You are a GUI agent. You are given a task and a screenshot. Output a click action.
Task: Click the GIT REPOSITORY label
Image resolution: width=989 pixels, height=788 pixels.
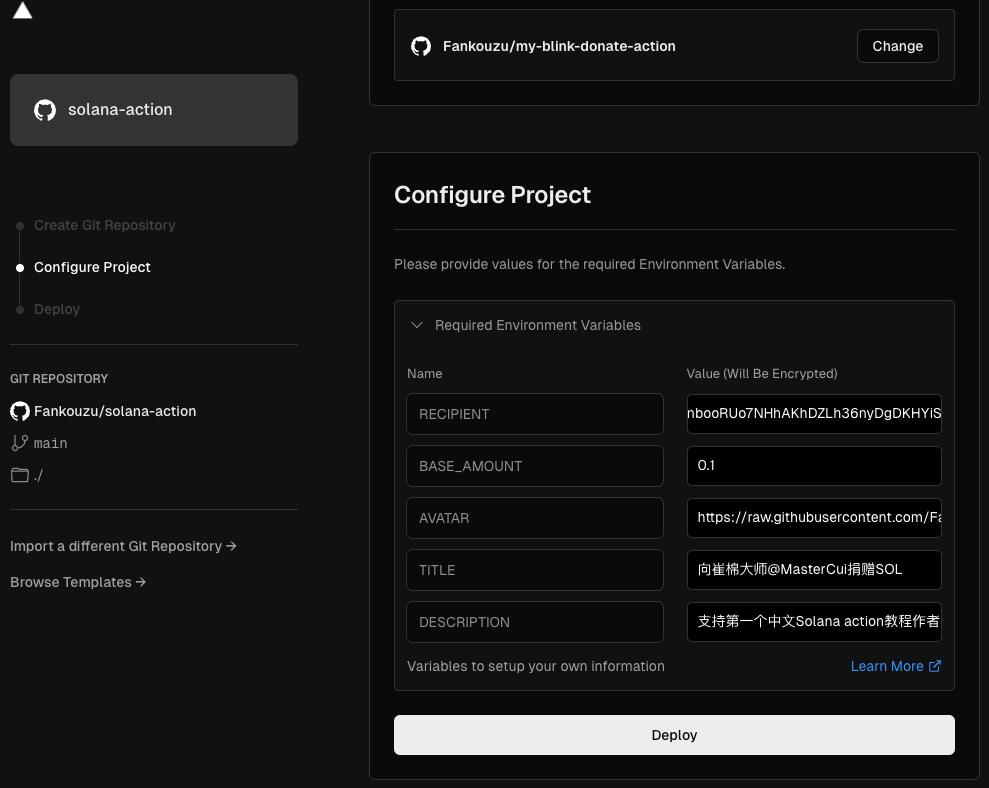[x=59, y=379]
